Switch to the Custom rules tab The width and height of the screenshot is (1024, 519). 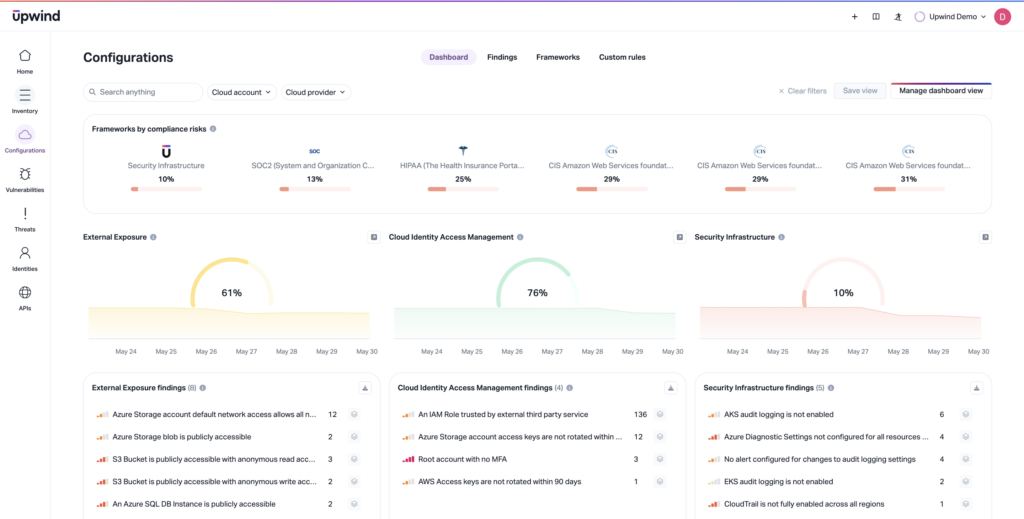(x=622, y=57)
